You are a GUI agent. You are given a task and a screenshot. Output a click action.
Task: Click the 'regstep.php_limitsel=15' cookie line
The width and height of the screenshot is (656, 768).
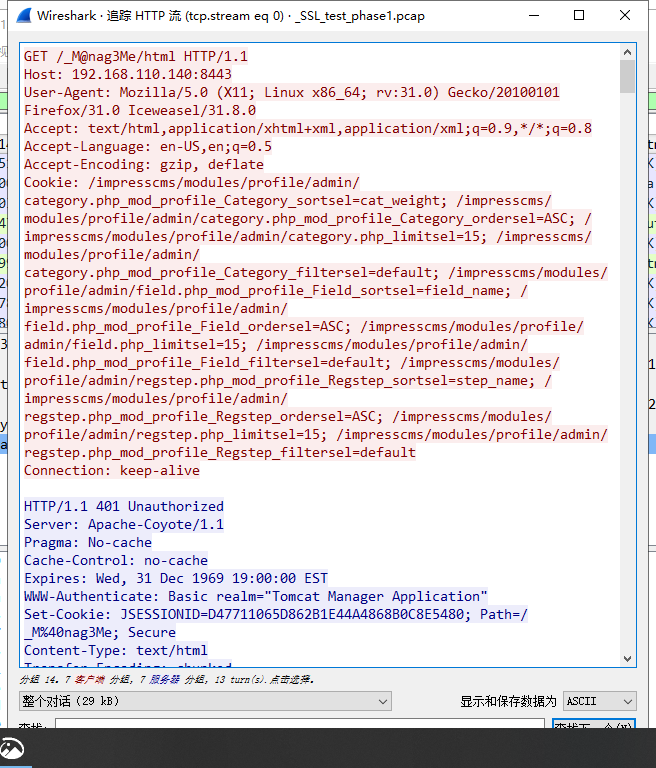(316, 435)
